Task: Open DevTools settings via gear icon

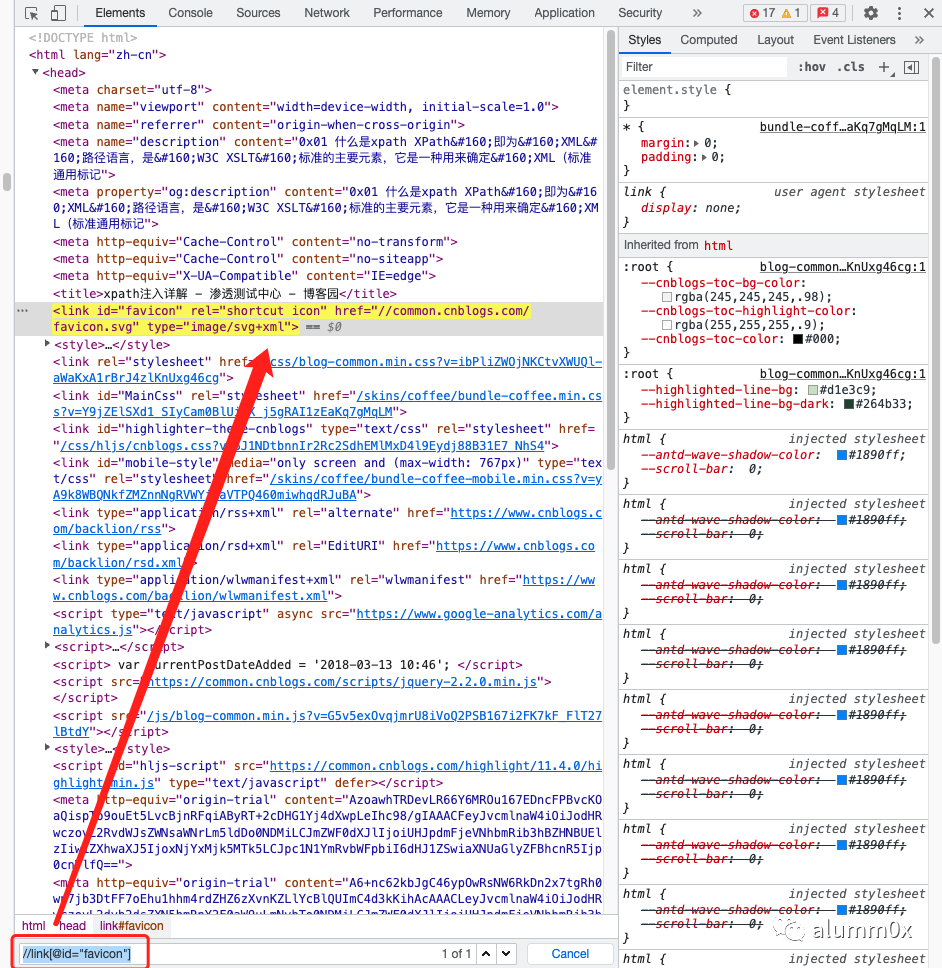Action: 870,13
